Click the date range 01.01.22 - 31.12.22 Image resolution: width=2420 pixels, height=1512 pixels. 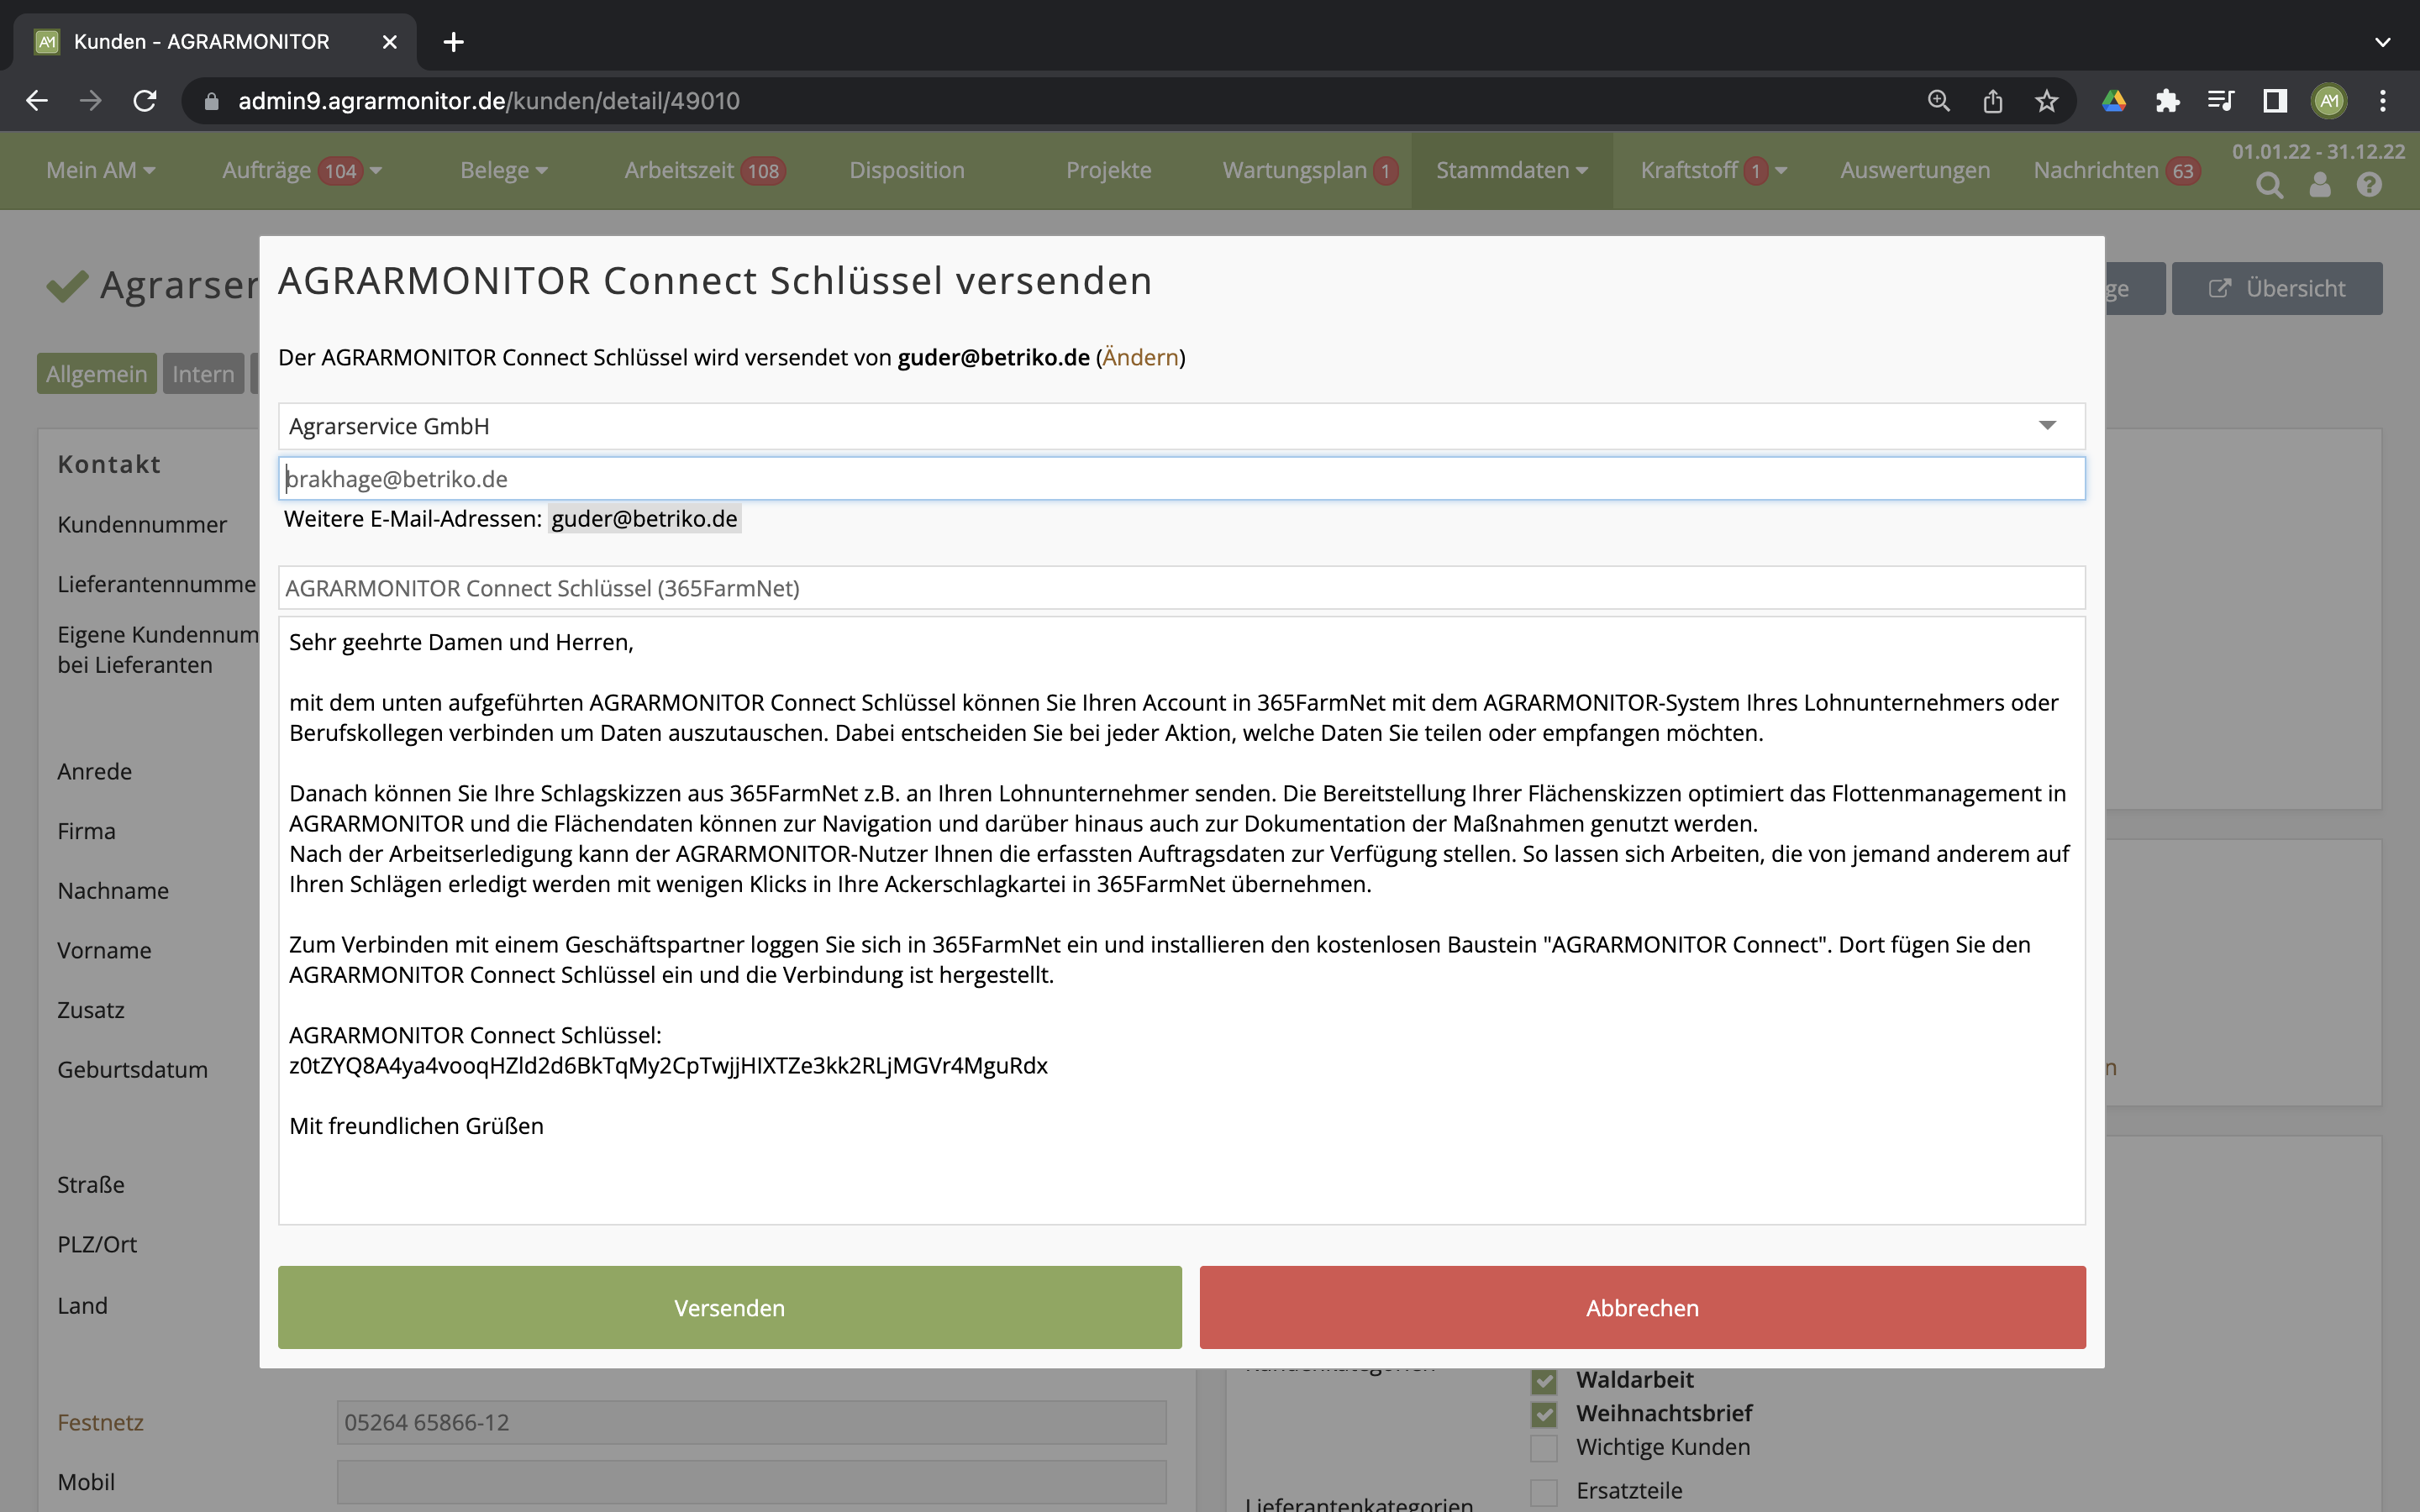pos(2318,152)
